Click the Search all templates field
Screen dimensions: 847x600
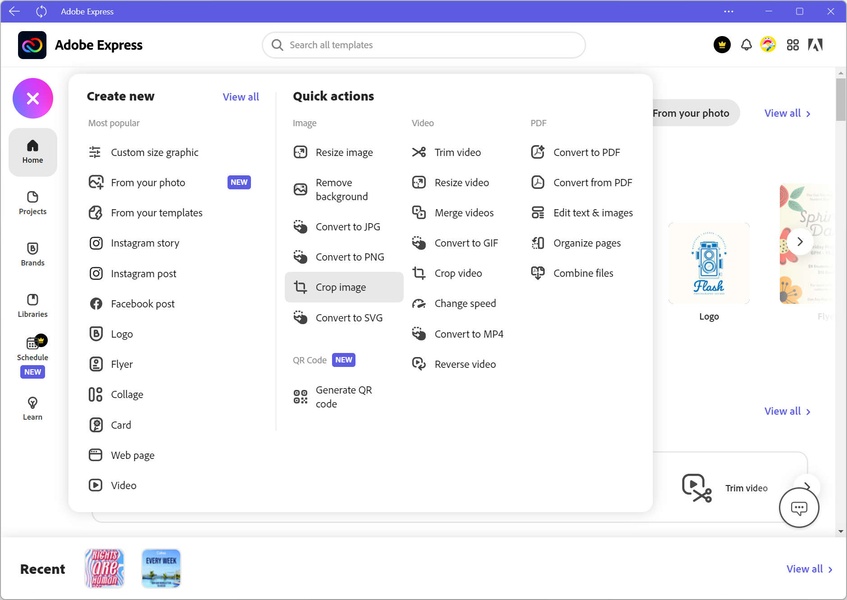(424, 45)
